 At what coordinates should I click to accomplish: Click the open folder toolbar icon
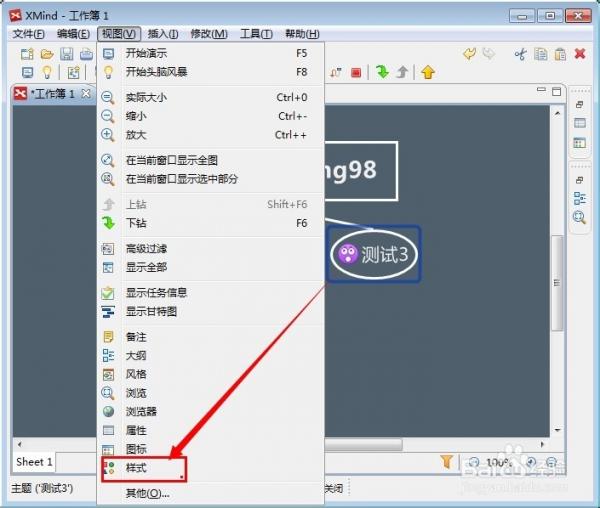point(47,54)
